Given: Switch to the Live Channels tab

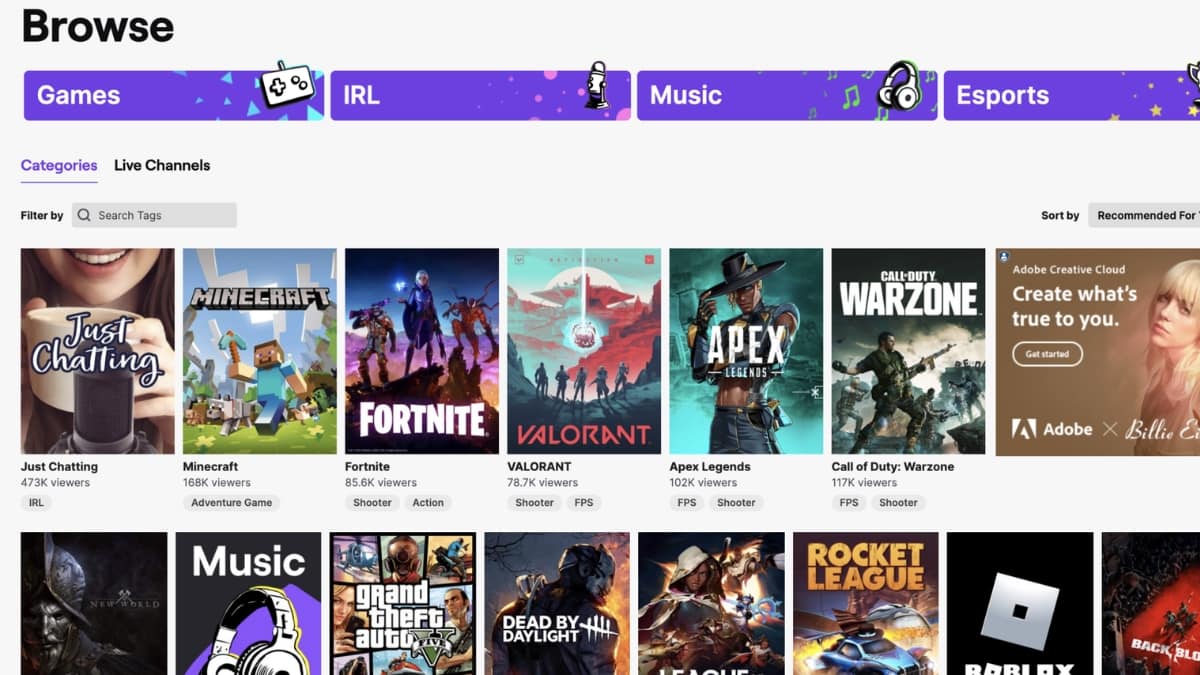Looking at the screenshot, I should pos(162,165).
